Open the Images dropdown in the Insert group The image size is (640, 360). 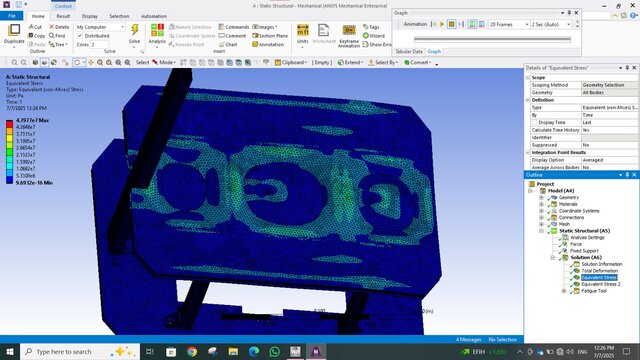[264, 27]
